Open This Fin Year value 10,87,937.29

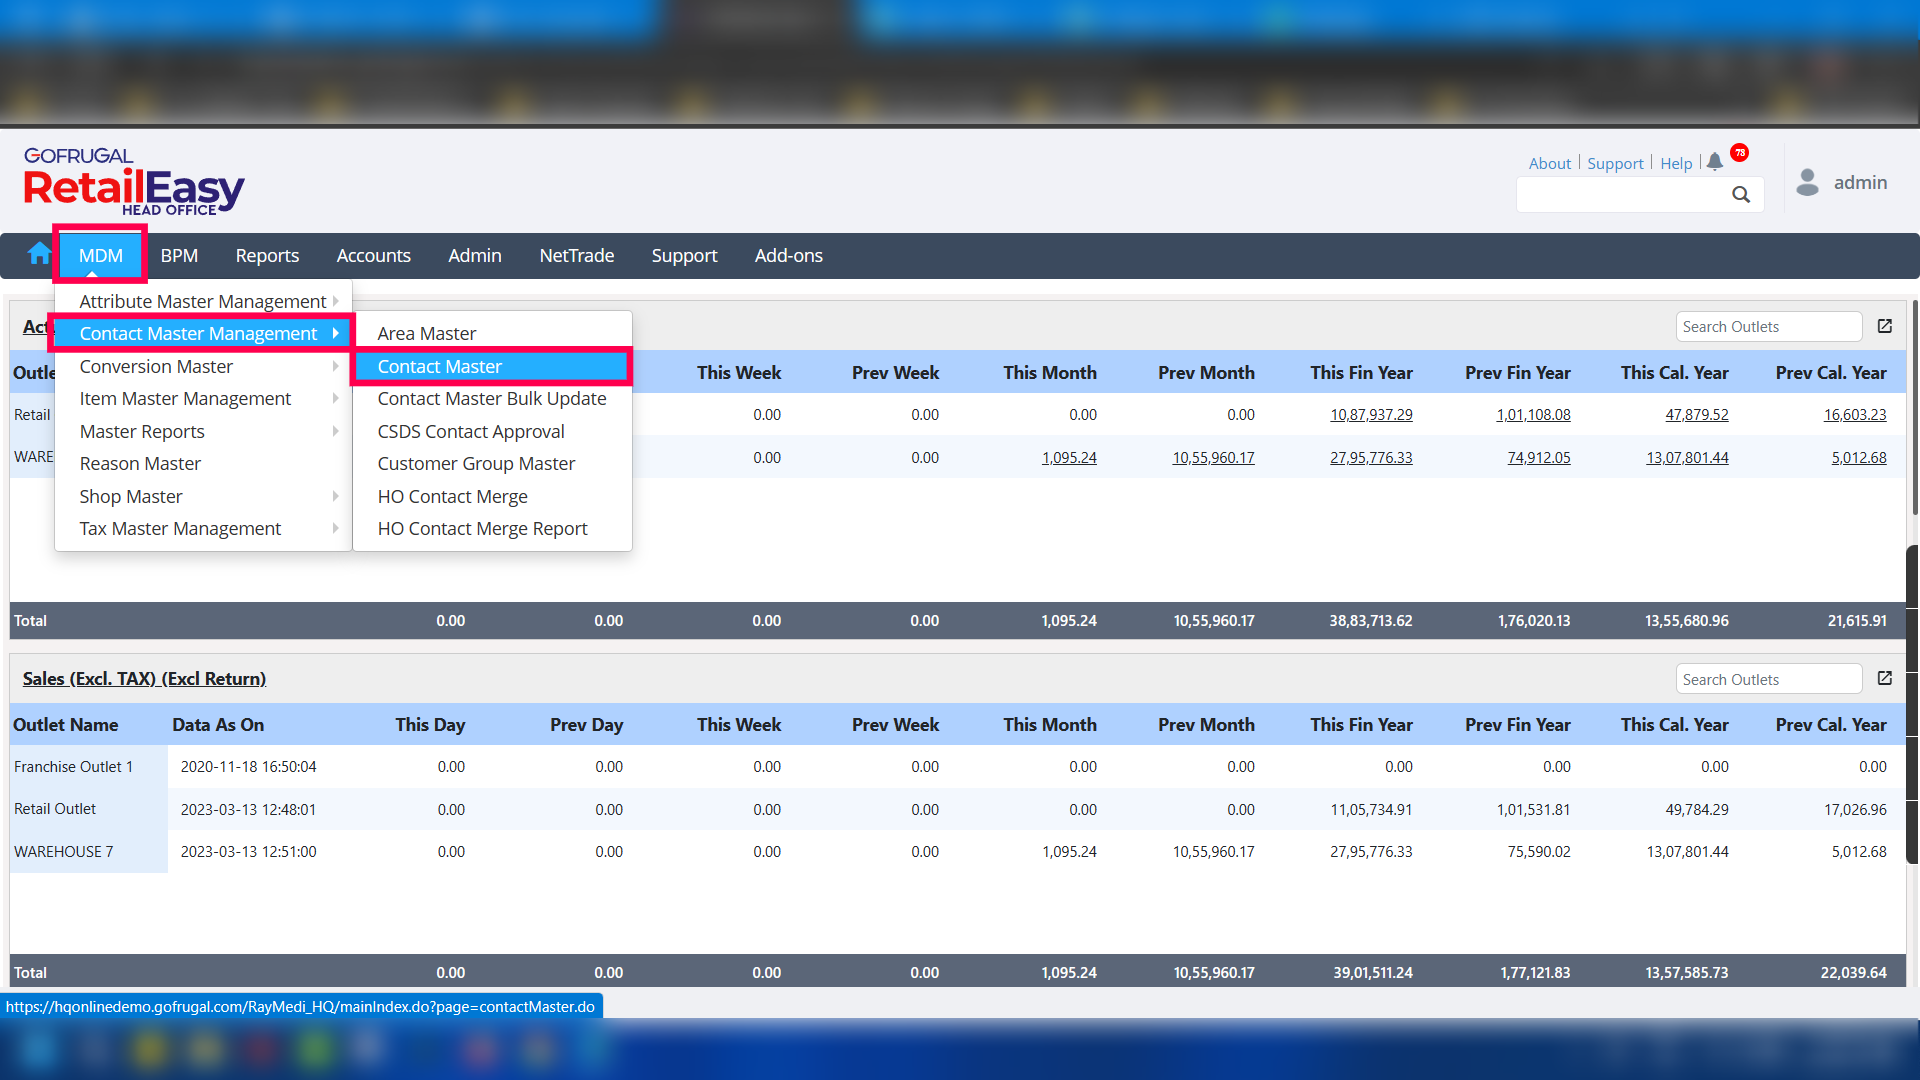[1371, 415]
